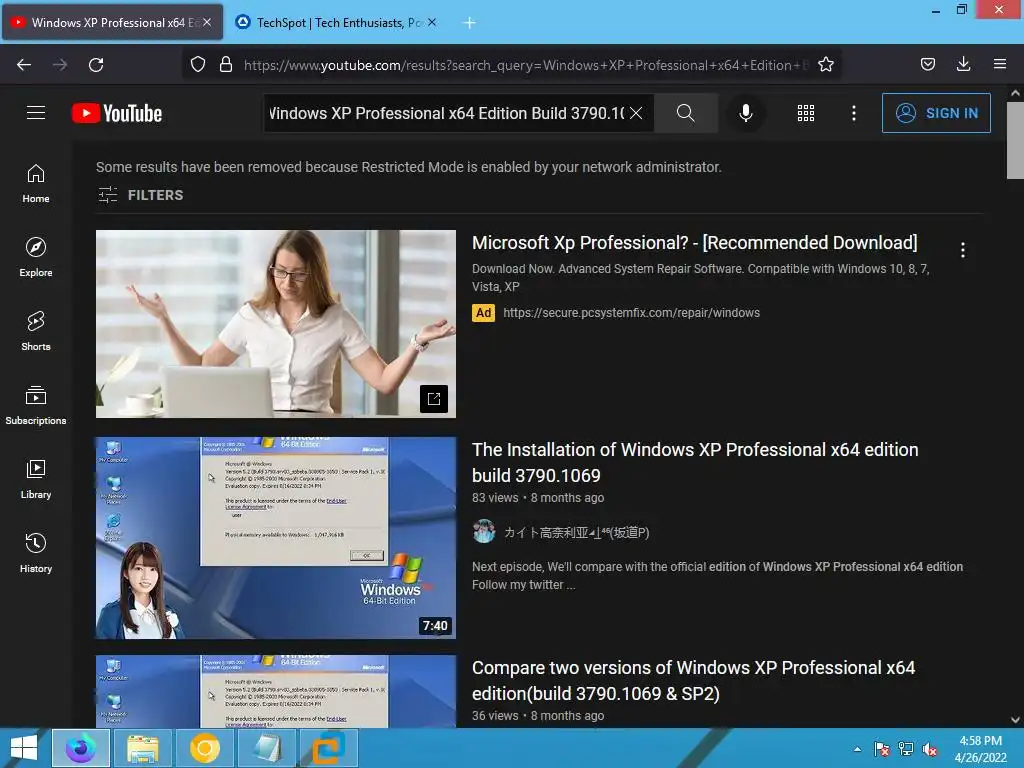Click the Action Center flag tray icon
Viewport: 1024px width, 768px height.
[882, 749]
